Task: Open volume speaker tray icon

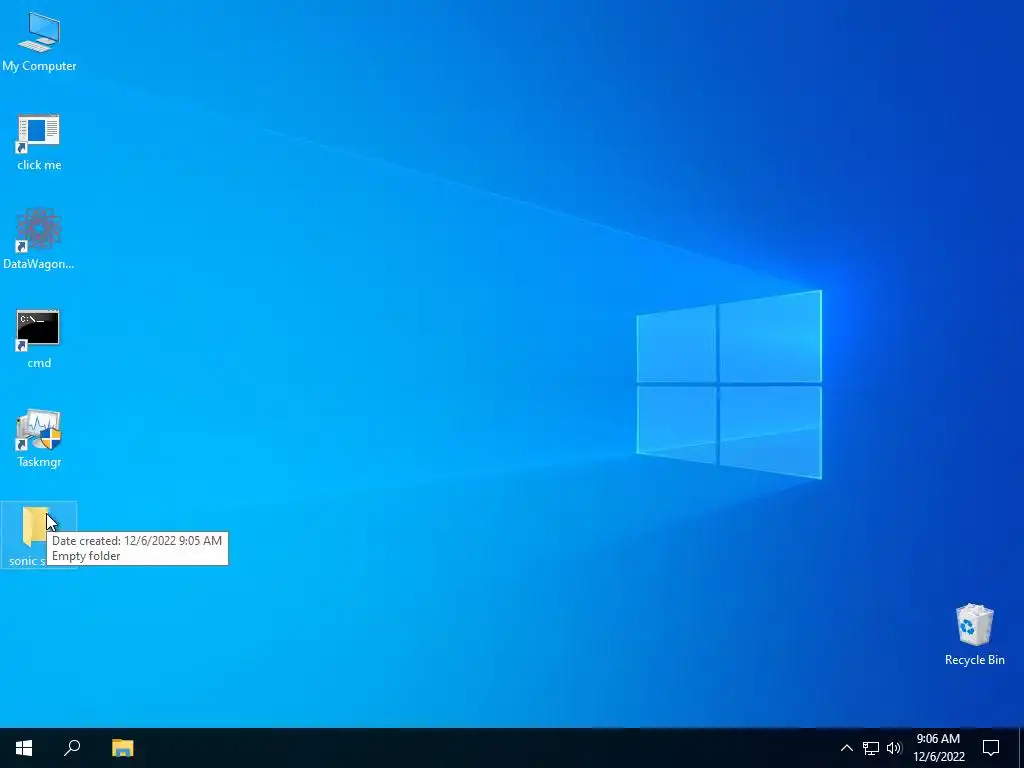Action: (x=894, y=748)
